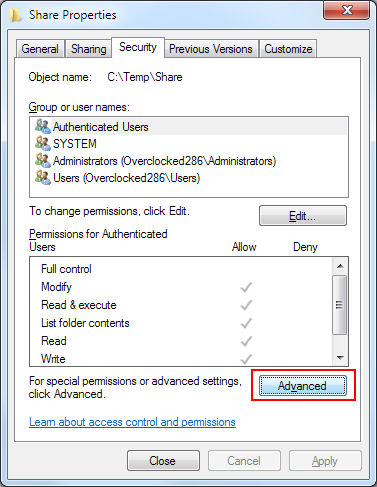Click the Users group icon

point(43,178)
